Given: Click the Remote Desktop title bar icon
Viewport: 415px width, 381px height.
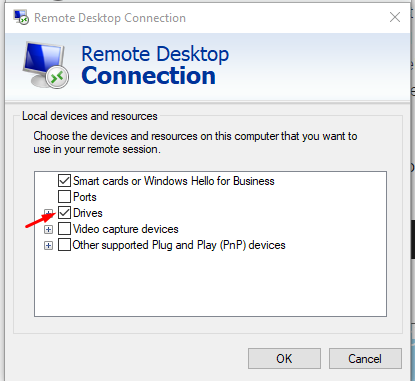Looking at the screenshot, I should pyautogui.click(x=21, y=17).
